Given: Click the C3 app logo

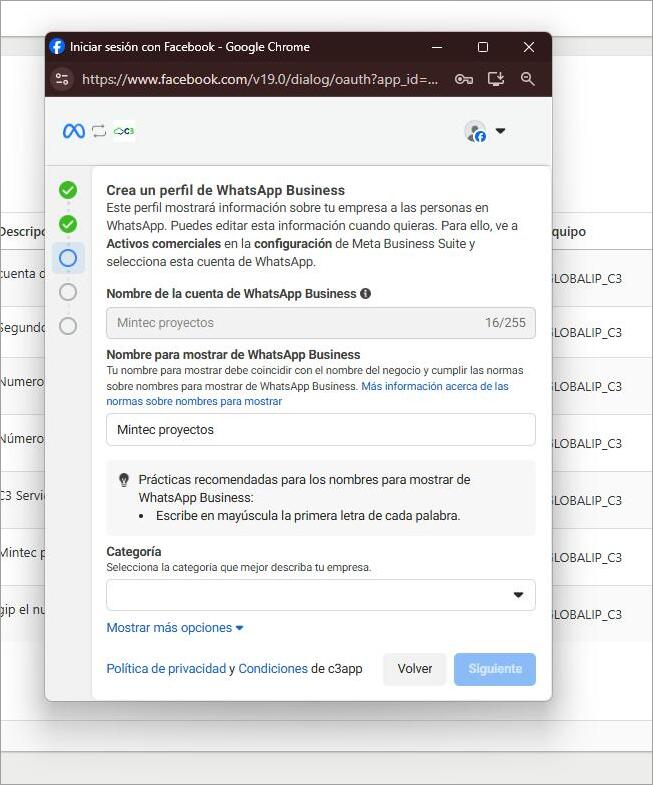Looking at the screenshot, I should pos(124,131).
